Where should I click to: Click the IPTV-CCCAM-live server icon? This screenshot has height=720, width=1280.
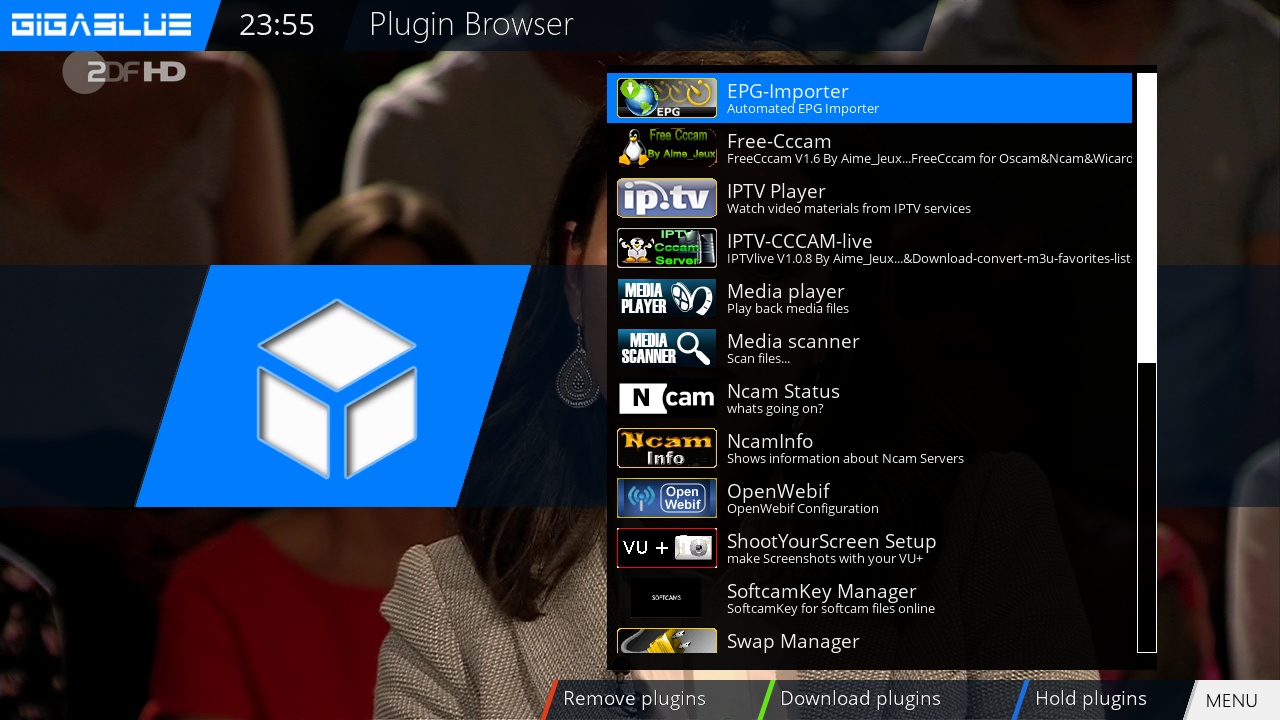(666, 248)
